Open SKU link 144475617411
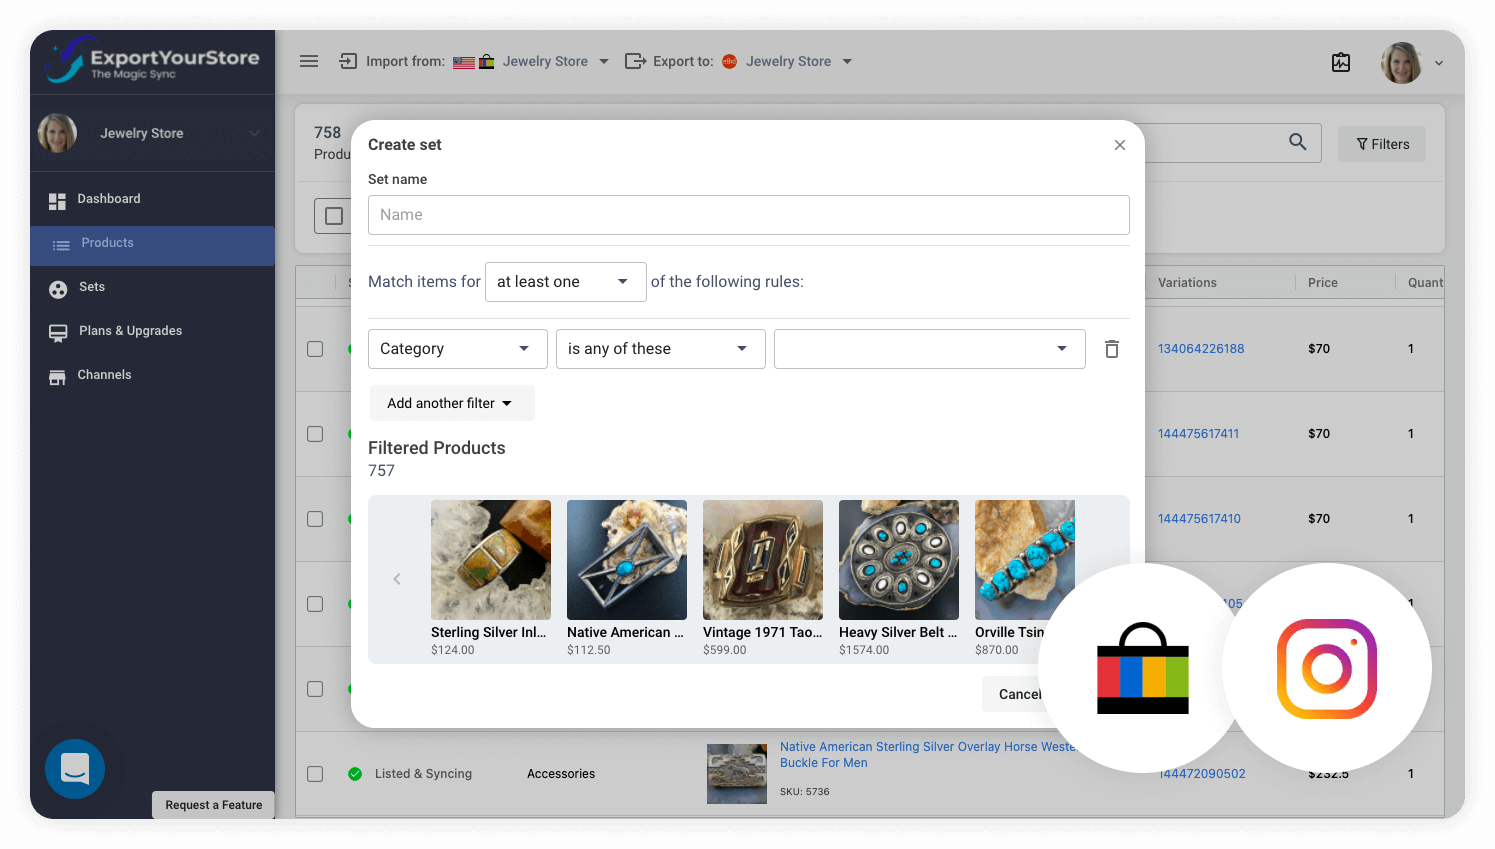The image size is (1495, 849). click(x=1200, y=433)
